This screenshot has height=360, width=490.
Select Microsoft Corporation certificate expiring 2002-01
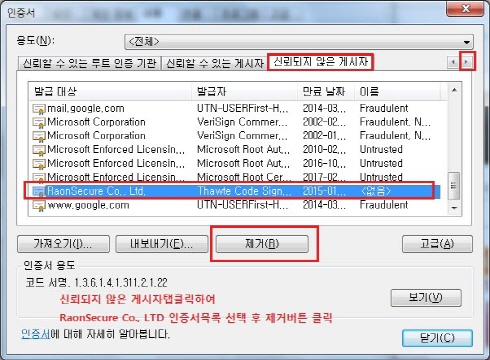(237, 136)
